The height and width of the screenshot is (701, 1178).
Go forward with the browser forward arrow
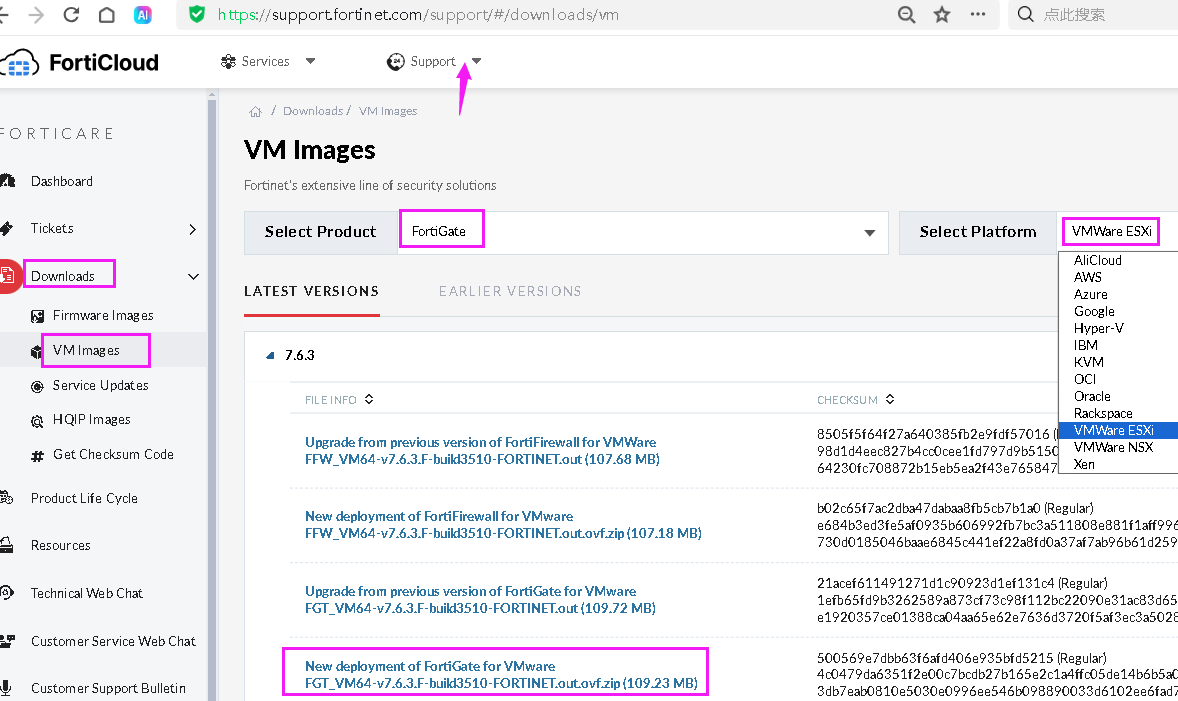36,14
